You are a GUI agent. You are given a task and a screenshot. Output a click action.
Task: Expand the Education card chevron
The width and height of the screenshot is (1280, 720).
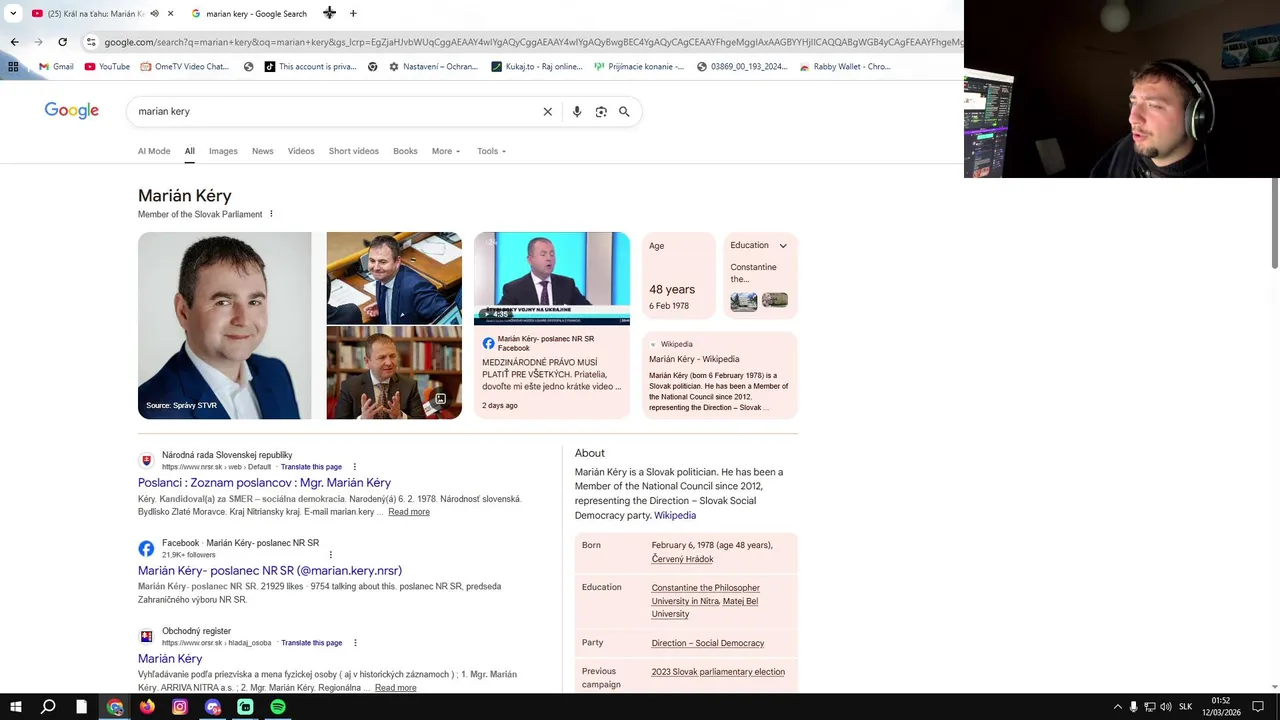[783, 246]
